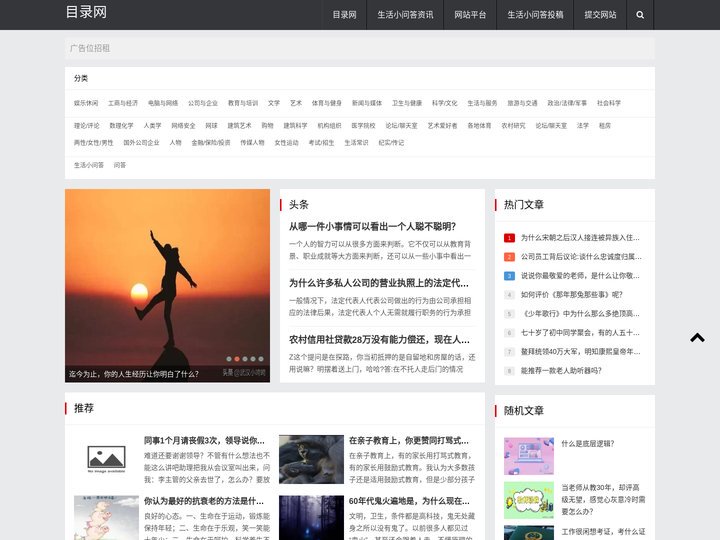Open hot article 《少年歌行》中为什么那么多绝顶高
The image size is (720, 540).
click(x=580, y=314)
